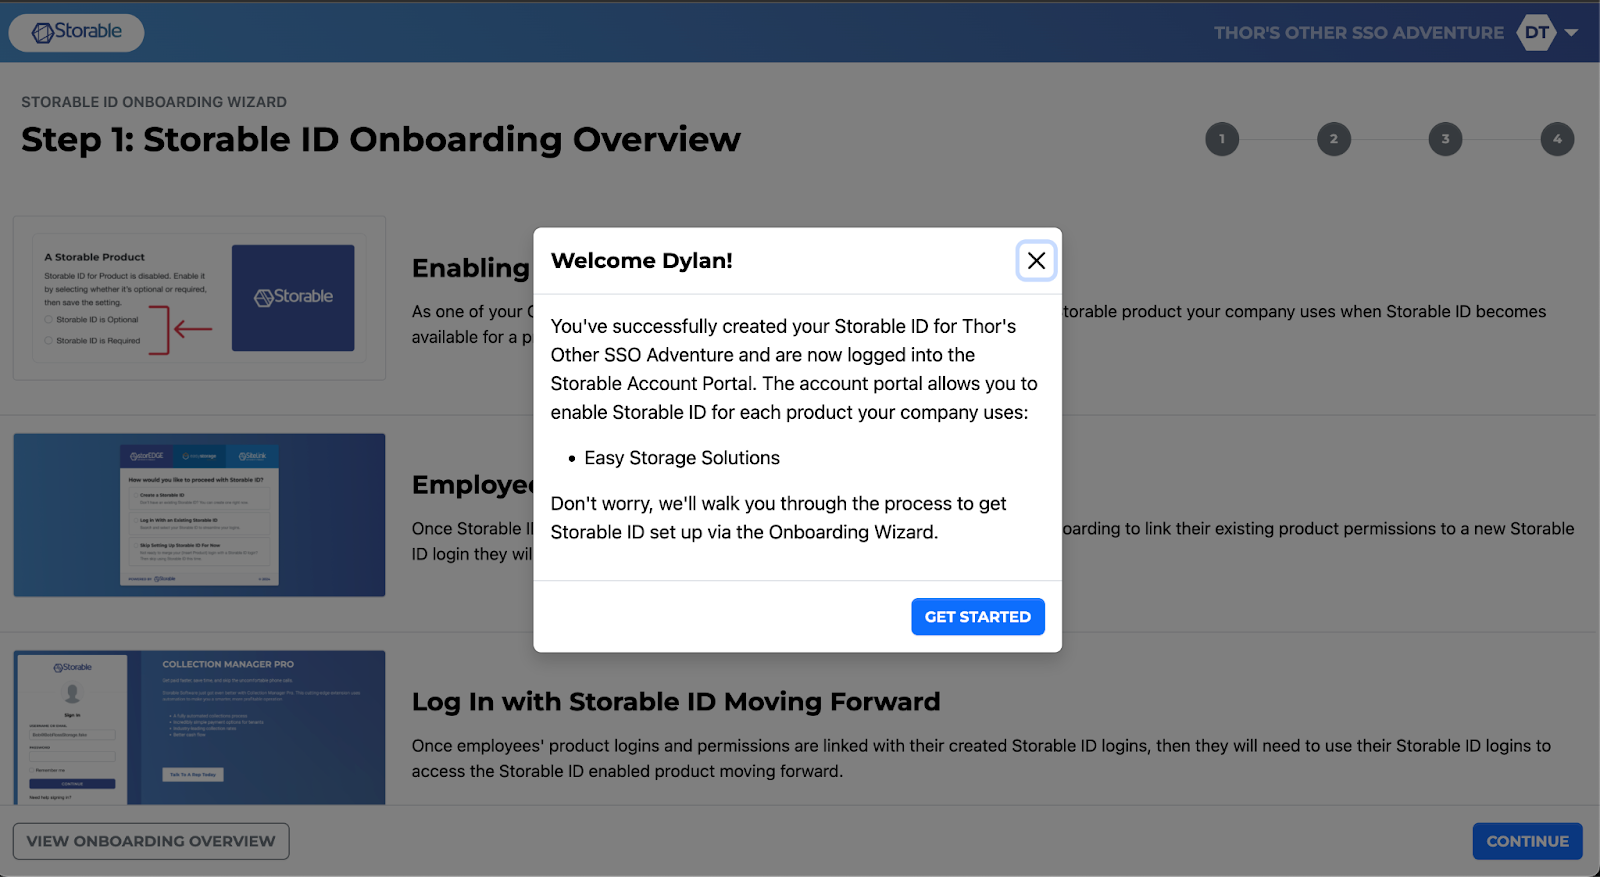Click the Storable logo in the header
The height and width of the screenshot is (877, 1600).
pyautogui.click(x=77, y=32)
